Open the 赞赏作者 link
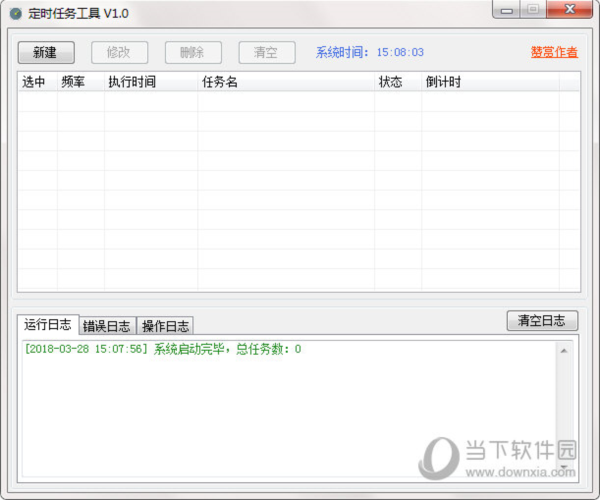 tap(554, 52)
